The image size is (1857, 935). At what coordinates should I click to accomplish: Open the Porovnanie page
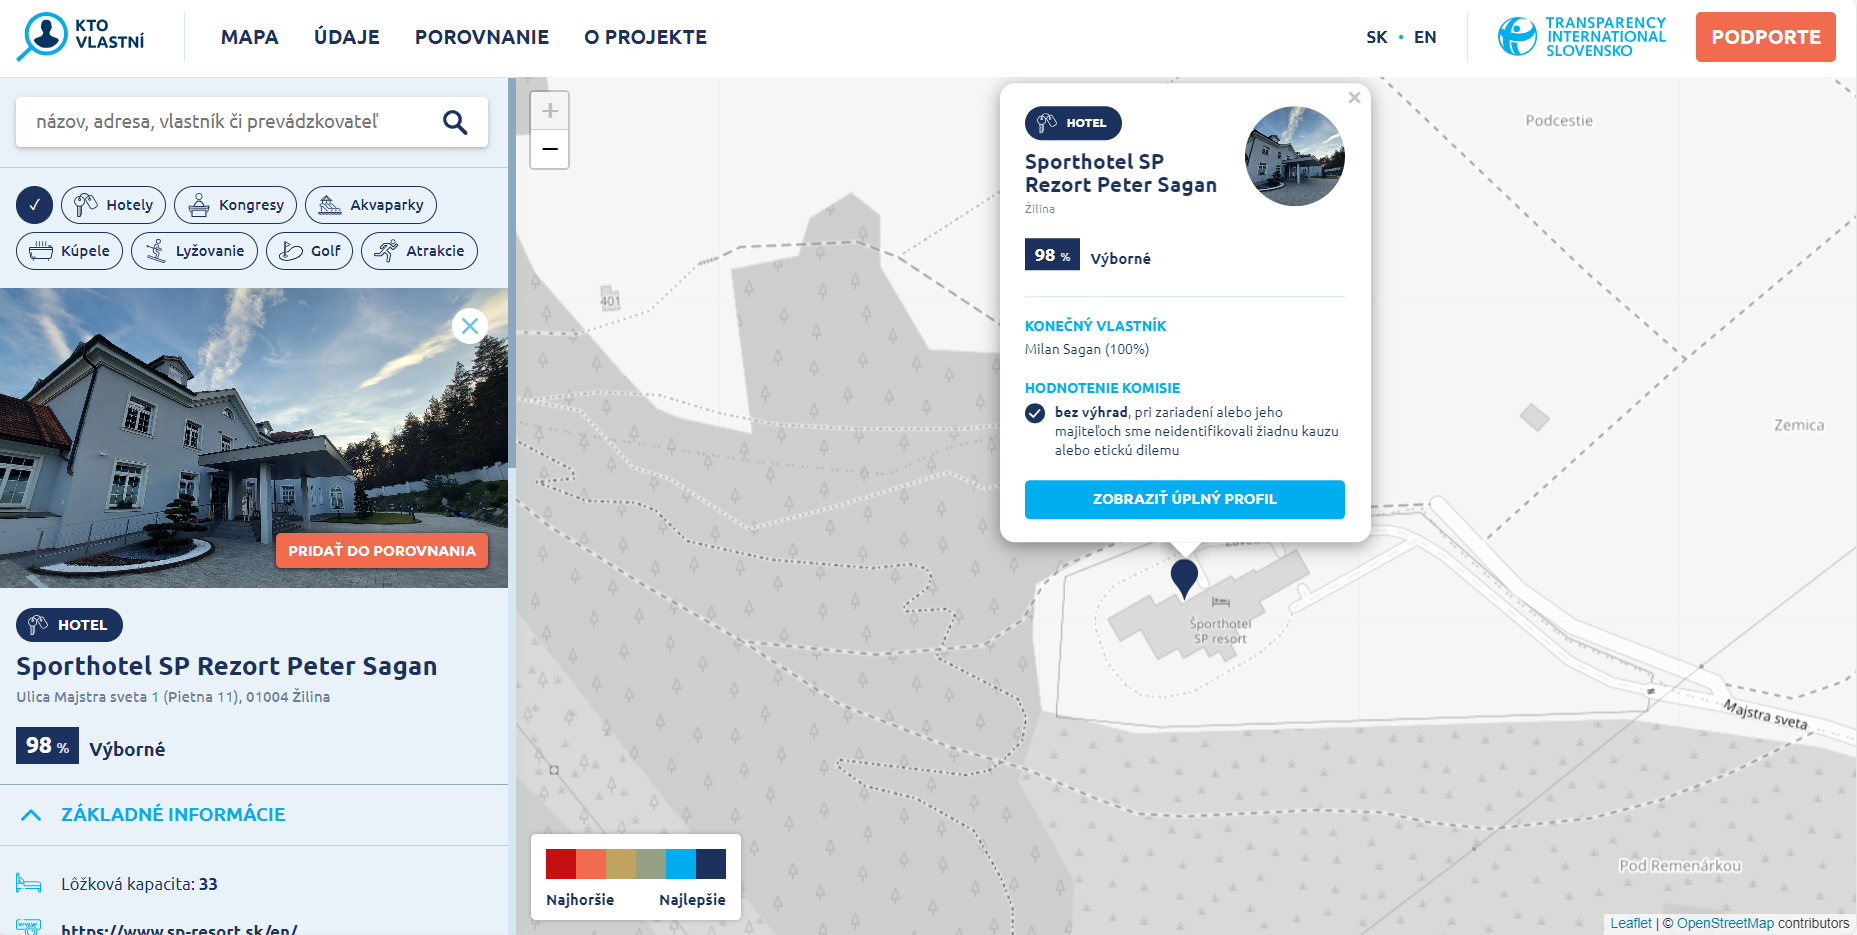(x=481, y=37)
